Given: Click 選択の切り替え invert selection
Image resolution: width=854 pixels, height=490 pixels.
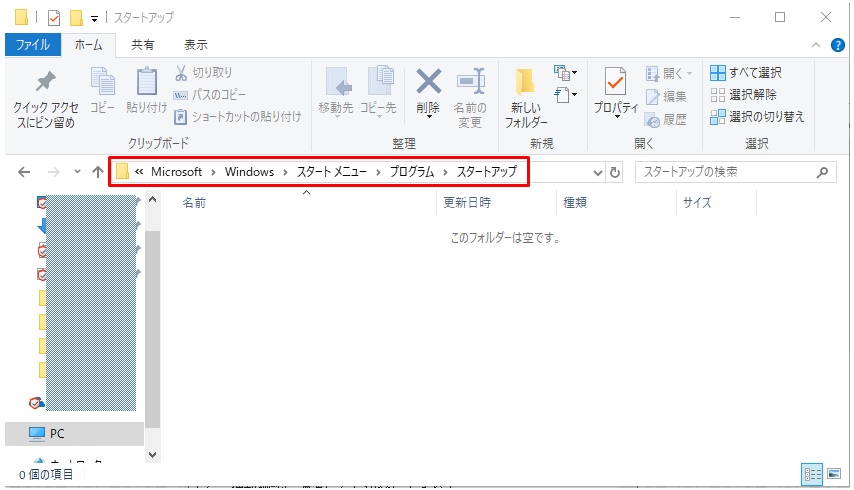Looking at the screenshot, I should tap(757, 117).
